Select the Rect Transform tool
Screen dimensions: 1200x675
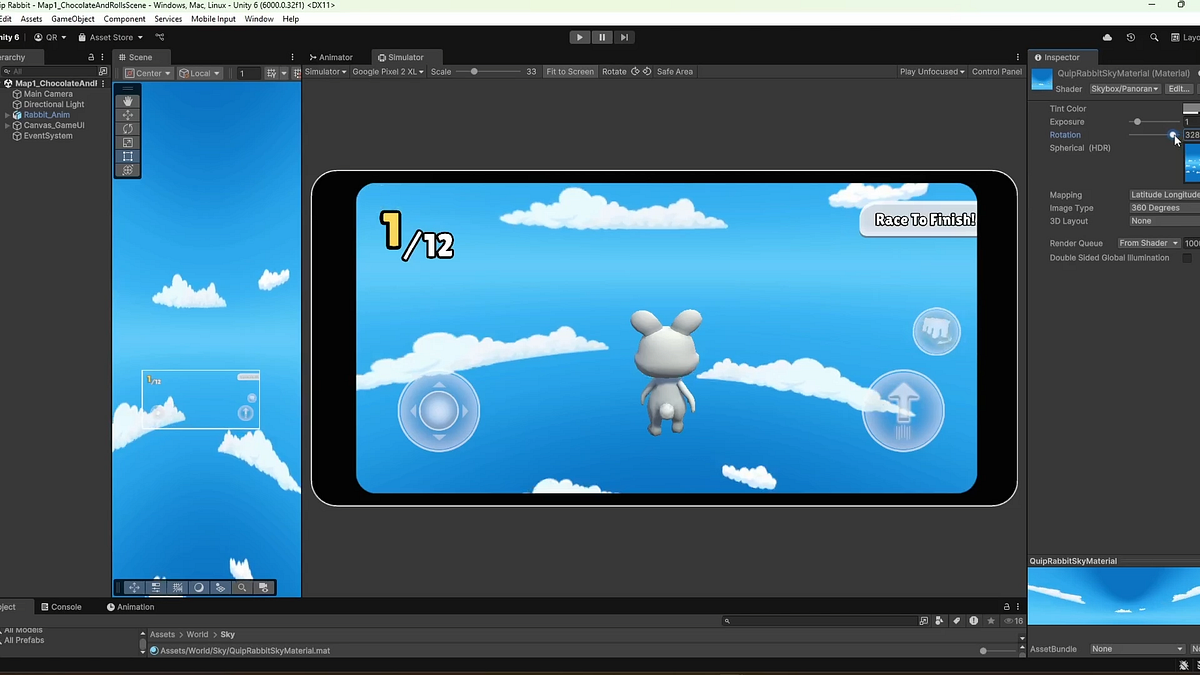point(127,155)
